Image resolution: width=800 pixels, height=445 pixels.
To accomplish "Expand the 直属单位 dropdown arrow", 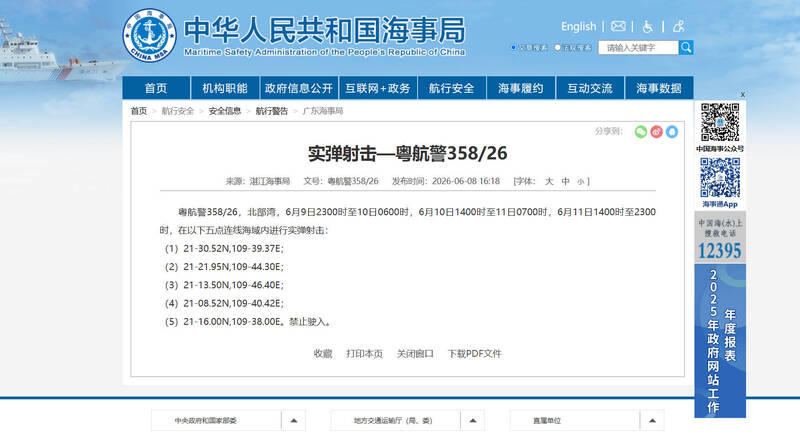I will 652,421.
